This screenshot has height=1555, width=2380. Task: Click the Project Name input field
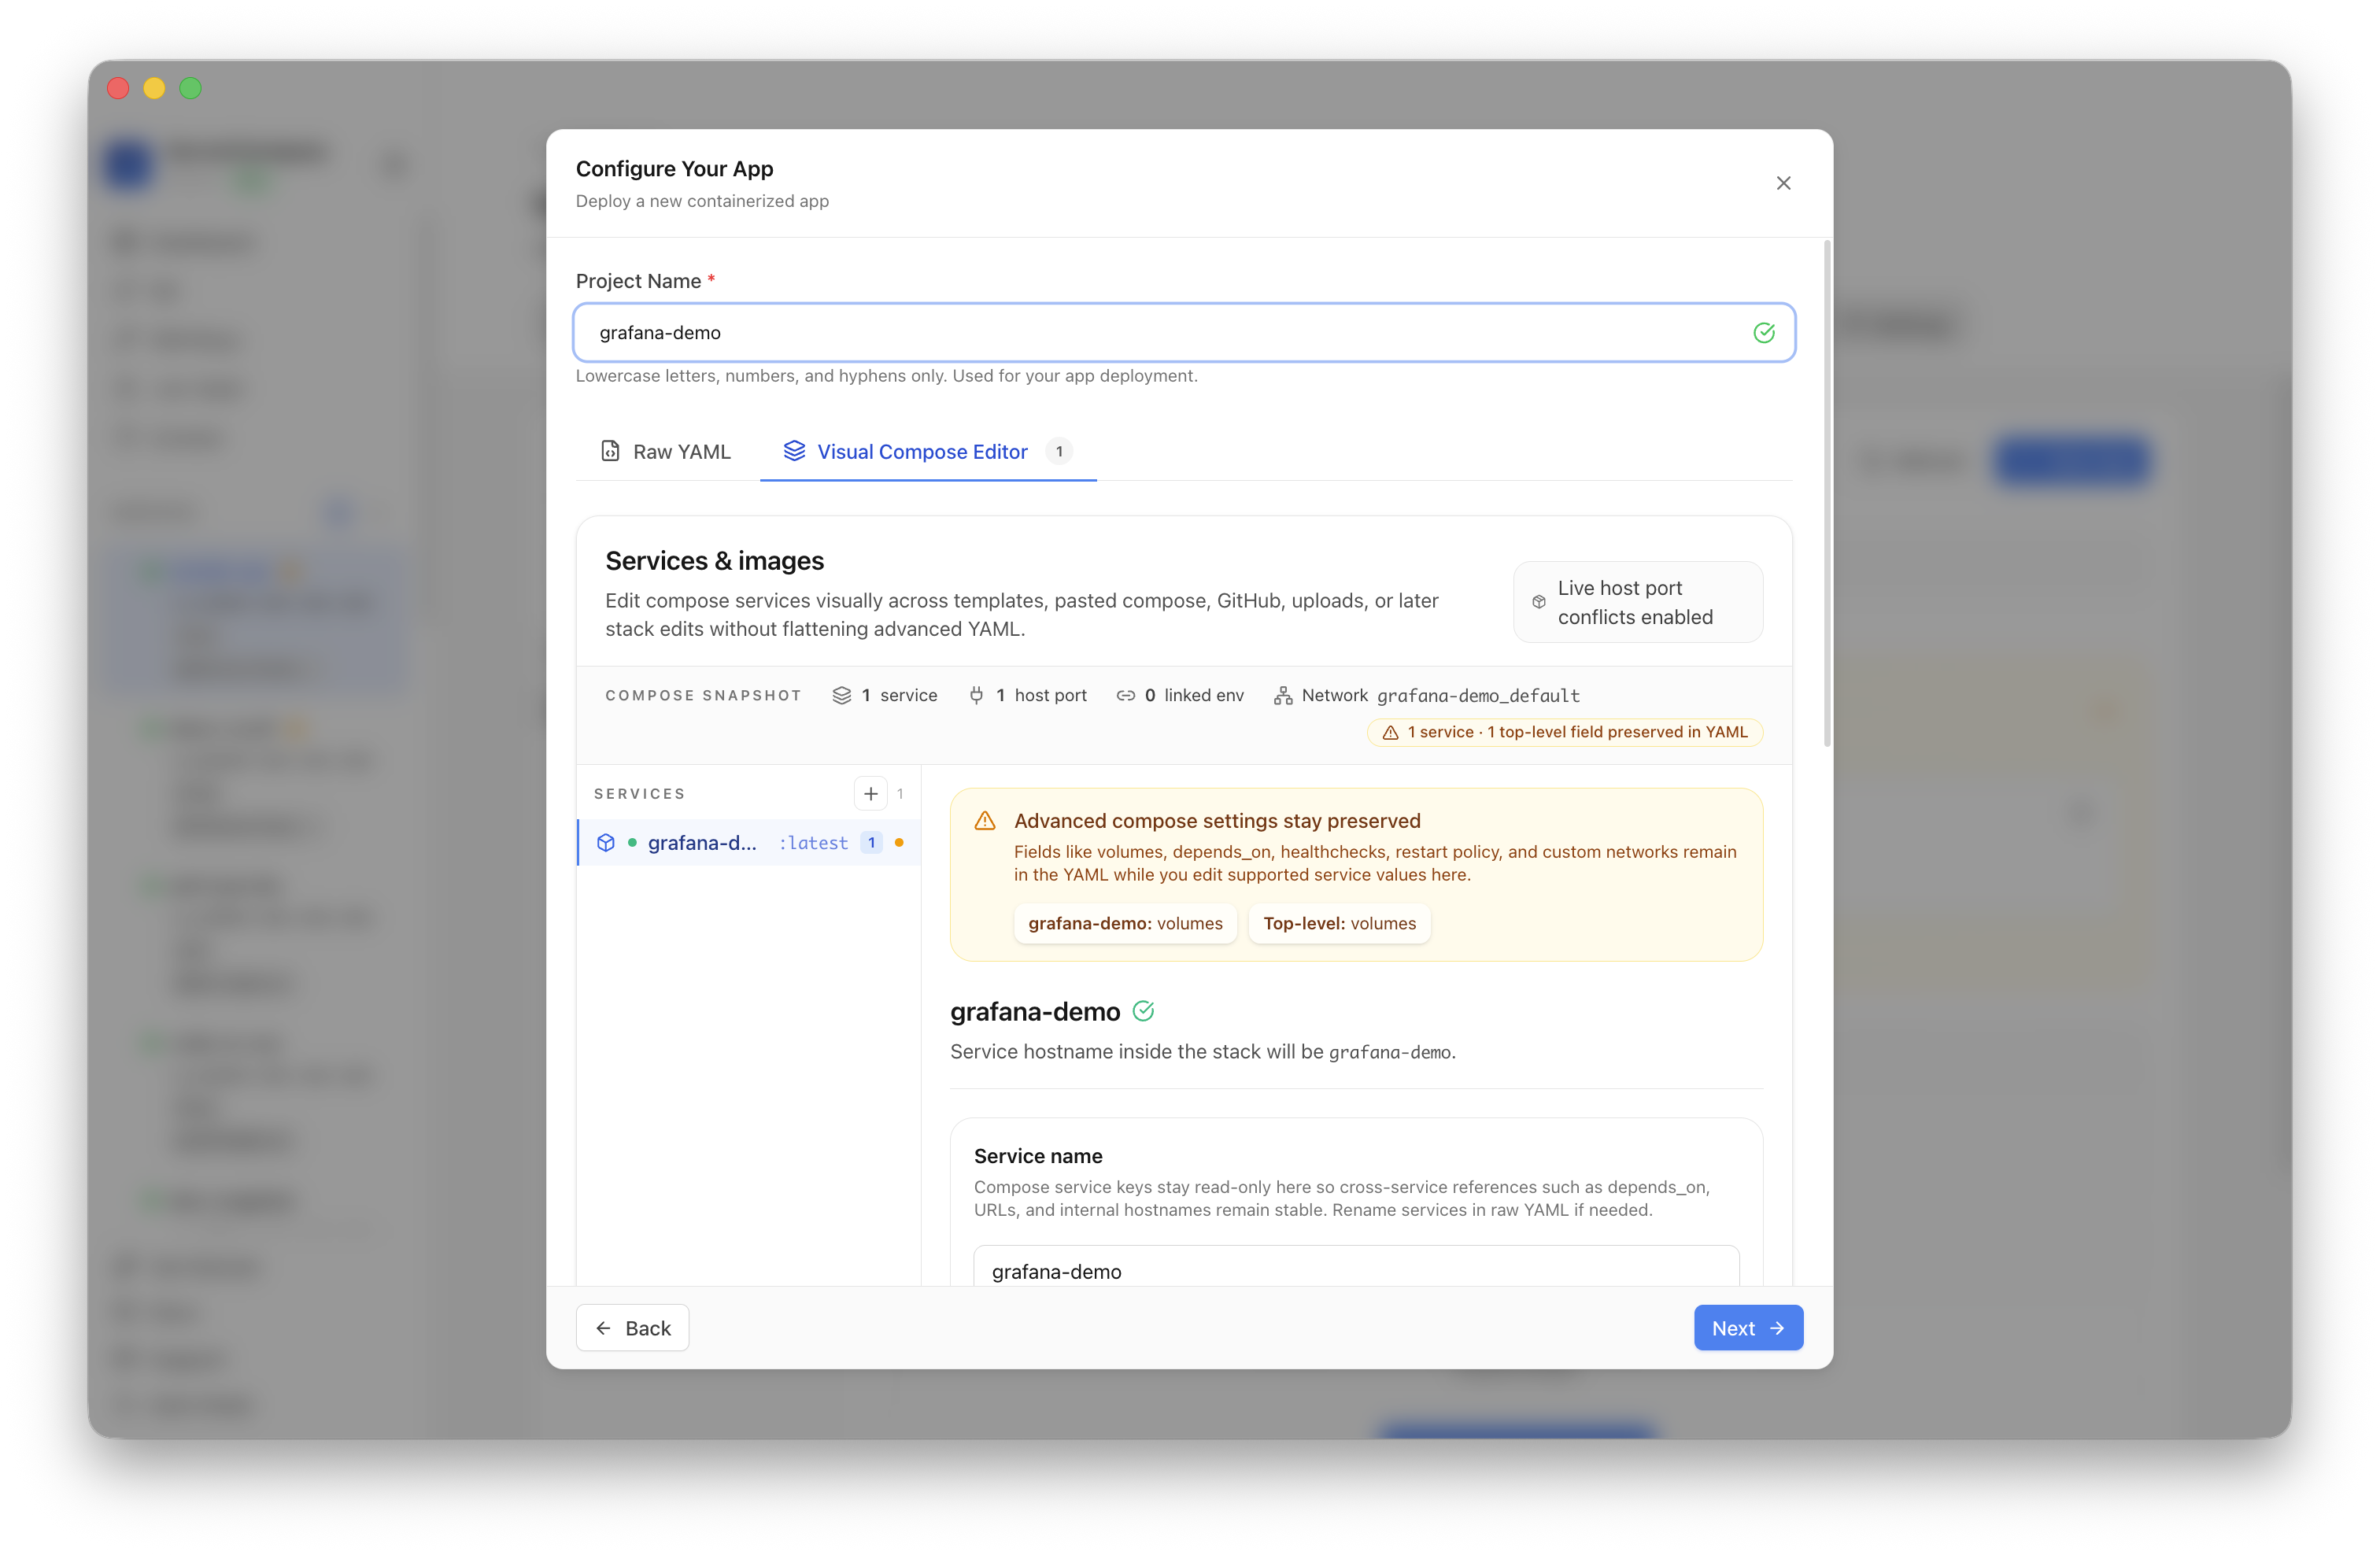tap(1184, 332)
